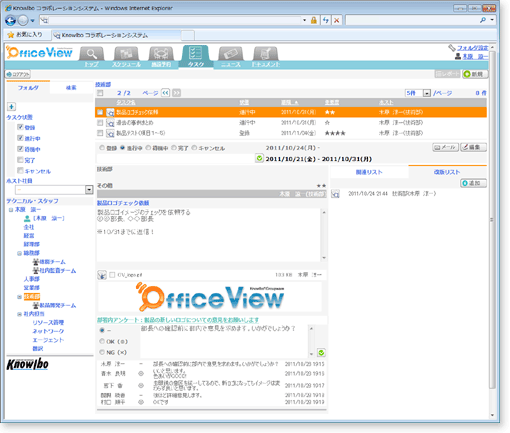Collapse the 社内担当 tree node
This screenshot has width=510, height=433.
point(19,314)
